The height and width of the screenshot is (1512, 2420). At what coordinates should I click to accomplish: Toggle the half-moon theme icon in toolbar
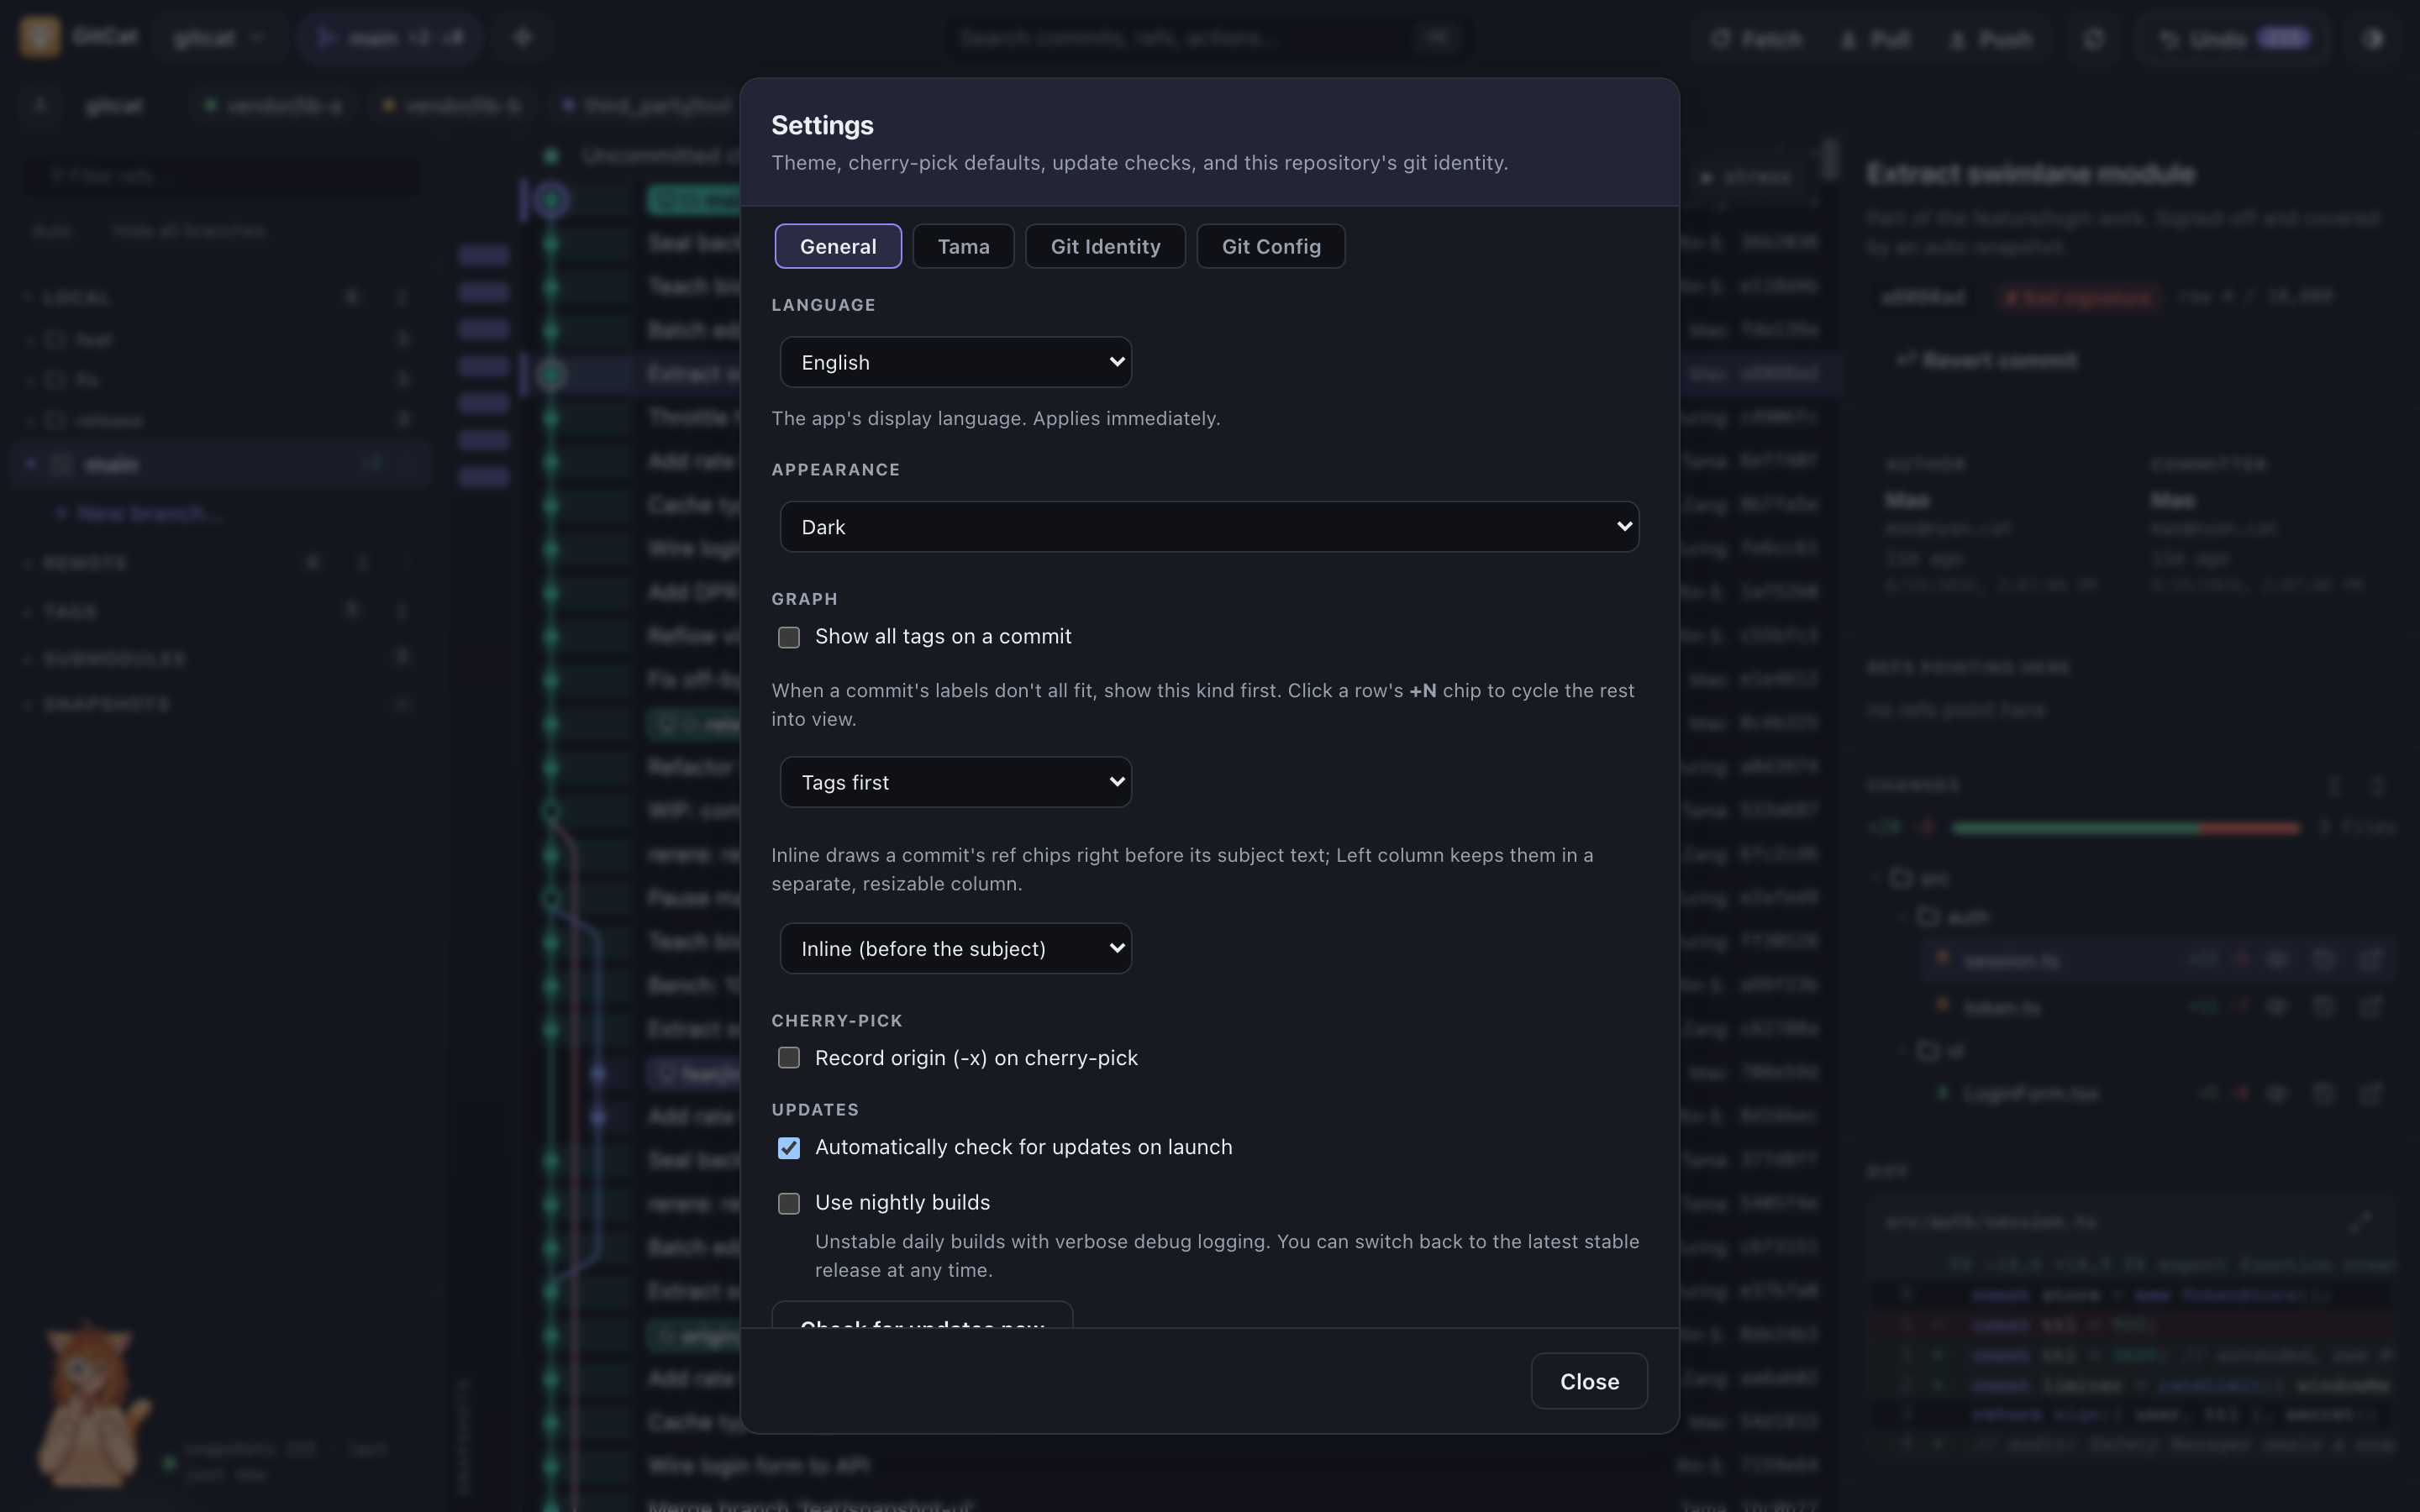pos(2374,39)
